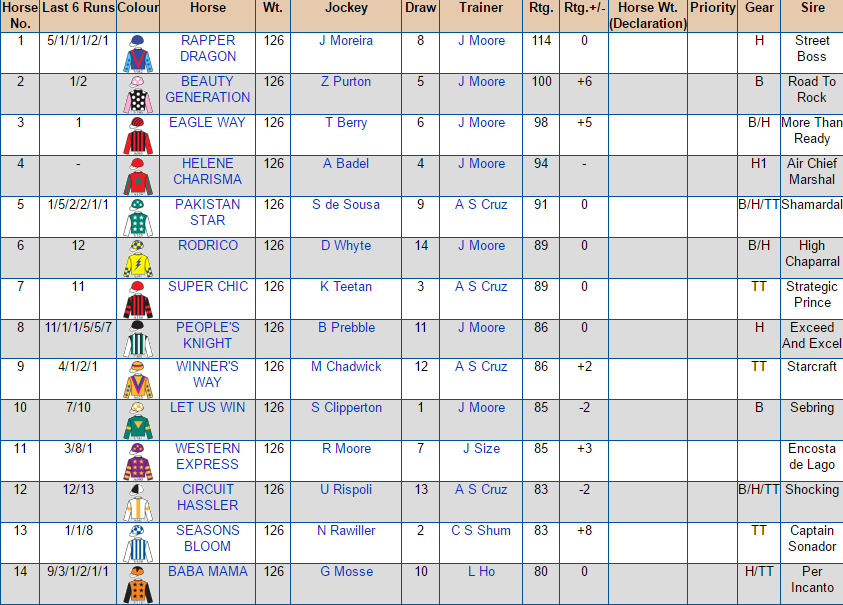View jockey T Berry's profile
The height and width of the screenshot is (605, 843).
tap(346, 123)
